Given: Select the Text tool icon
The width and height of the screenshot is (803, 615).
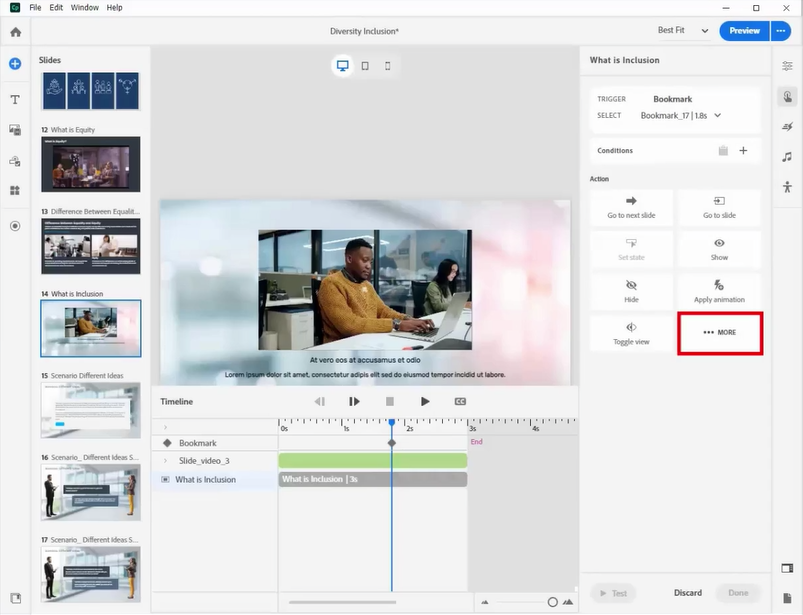Looking at the screenshot, I should pos(15,99).
